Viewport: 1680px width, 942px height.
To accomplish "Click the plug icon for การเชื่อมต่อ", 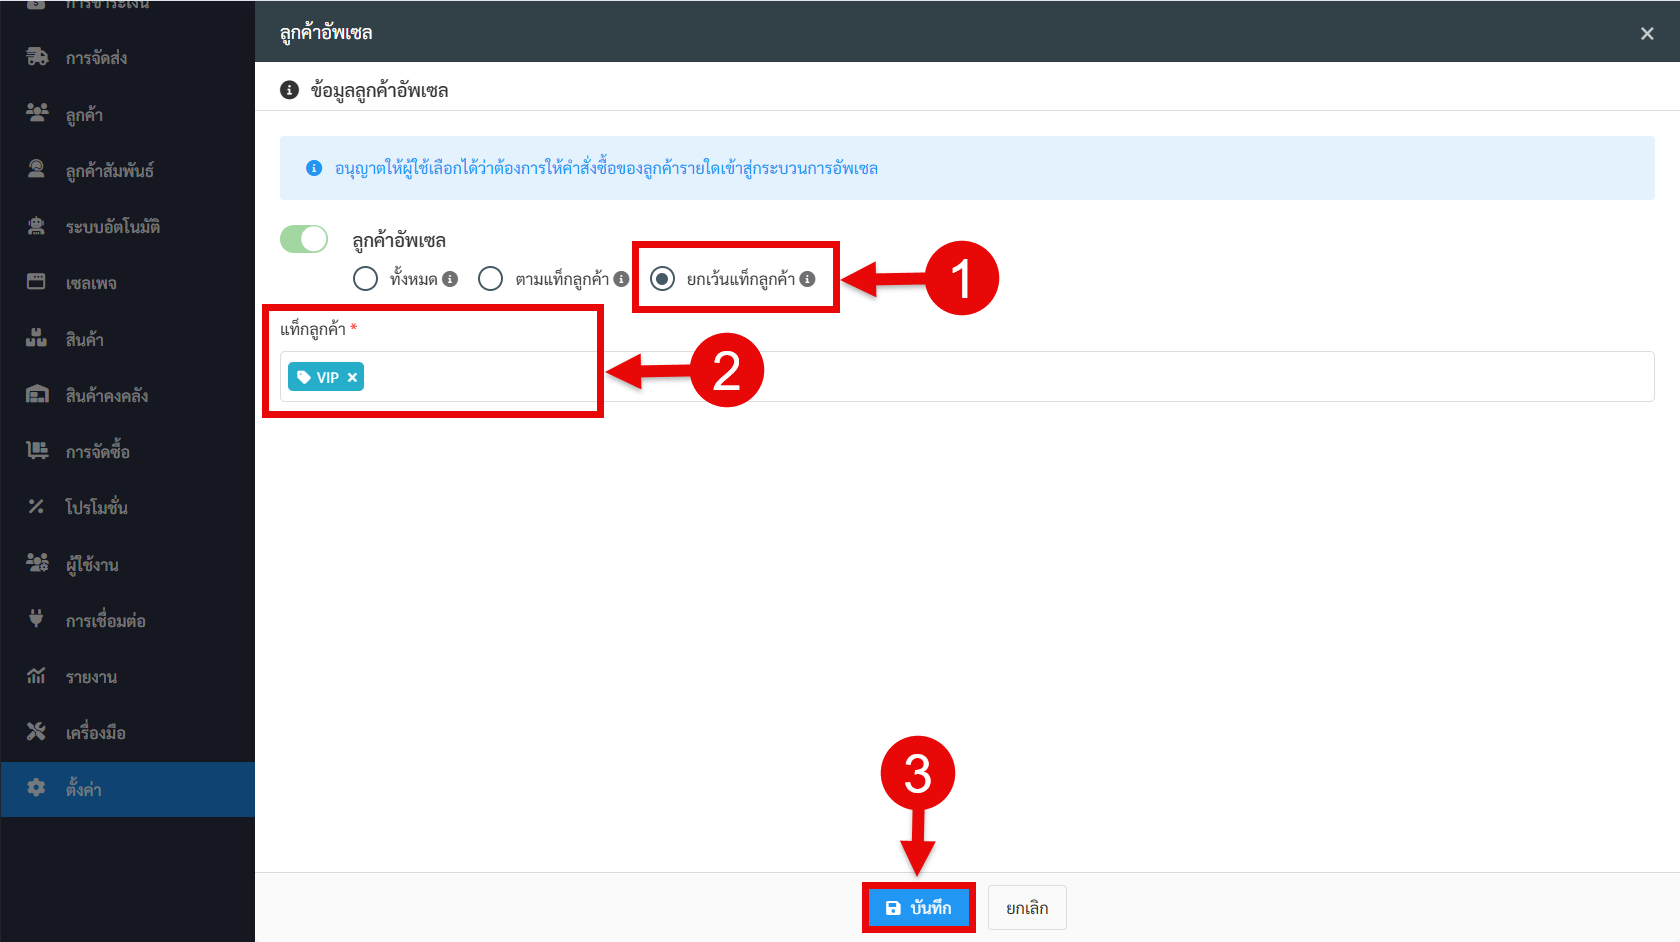I will (x=37, y=620).
